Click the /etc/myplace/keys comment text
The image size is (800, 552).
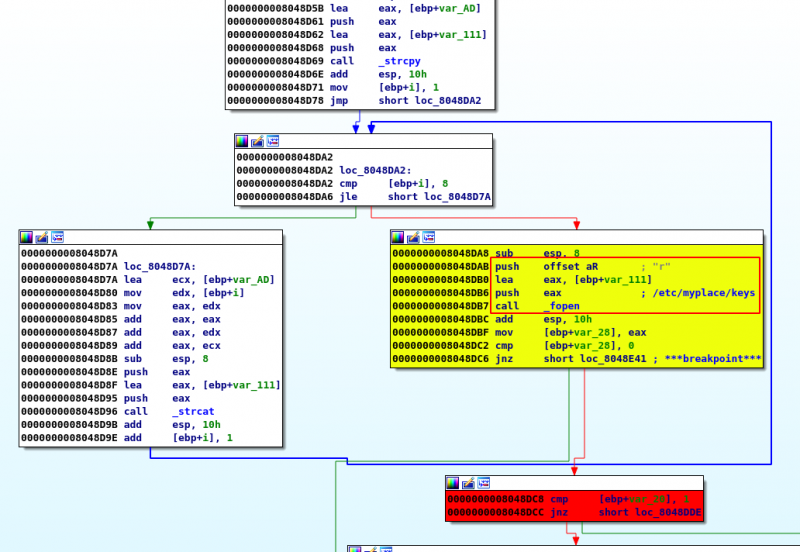tap(704, 292)
